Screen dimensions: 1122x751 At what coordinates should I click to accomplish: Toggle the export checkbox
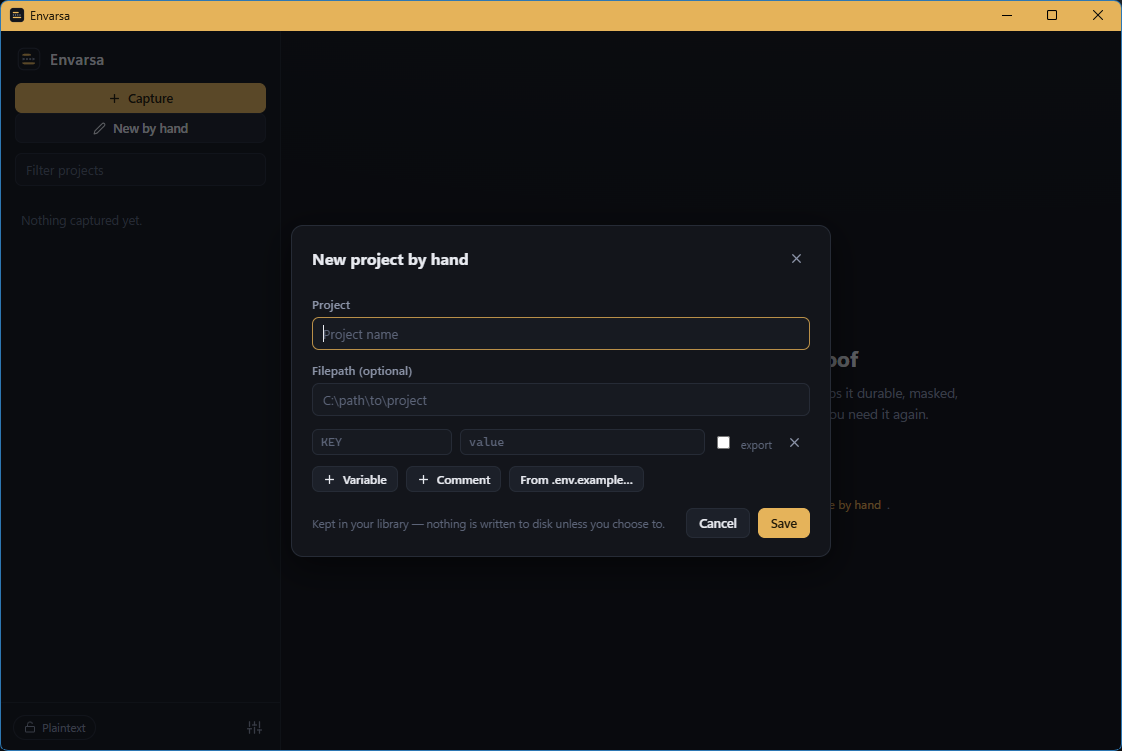[x=723, y=443]
